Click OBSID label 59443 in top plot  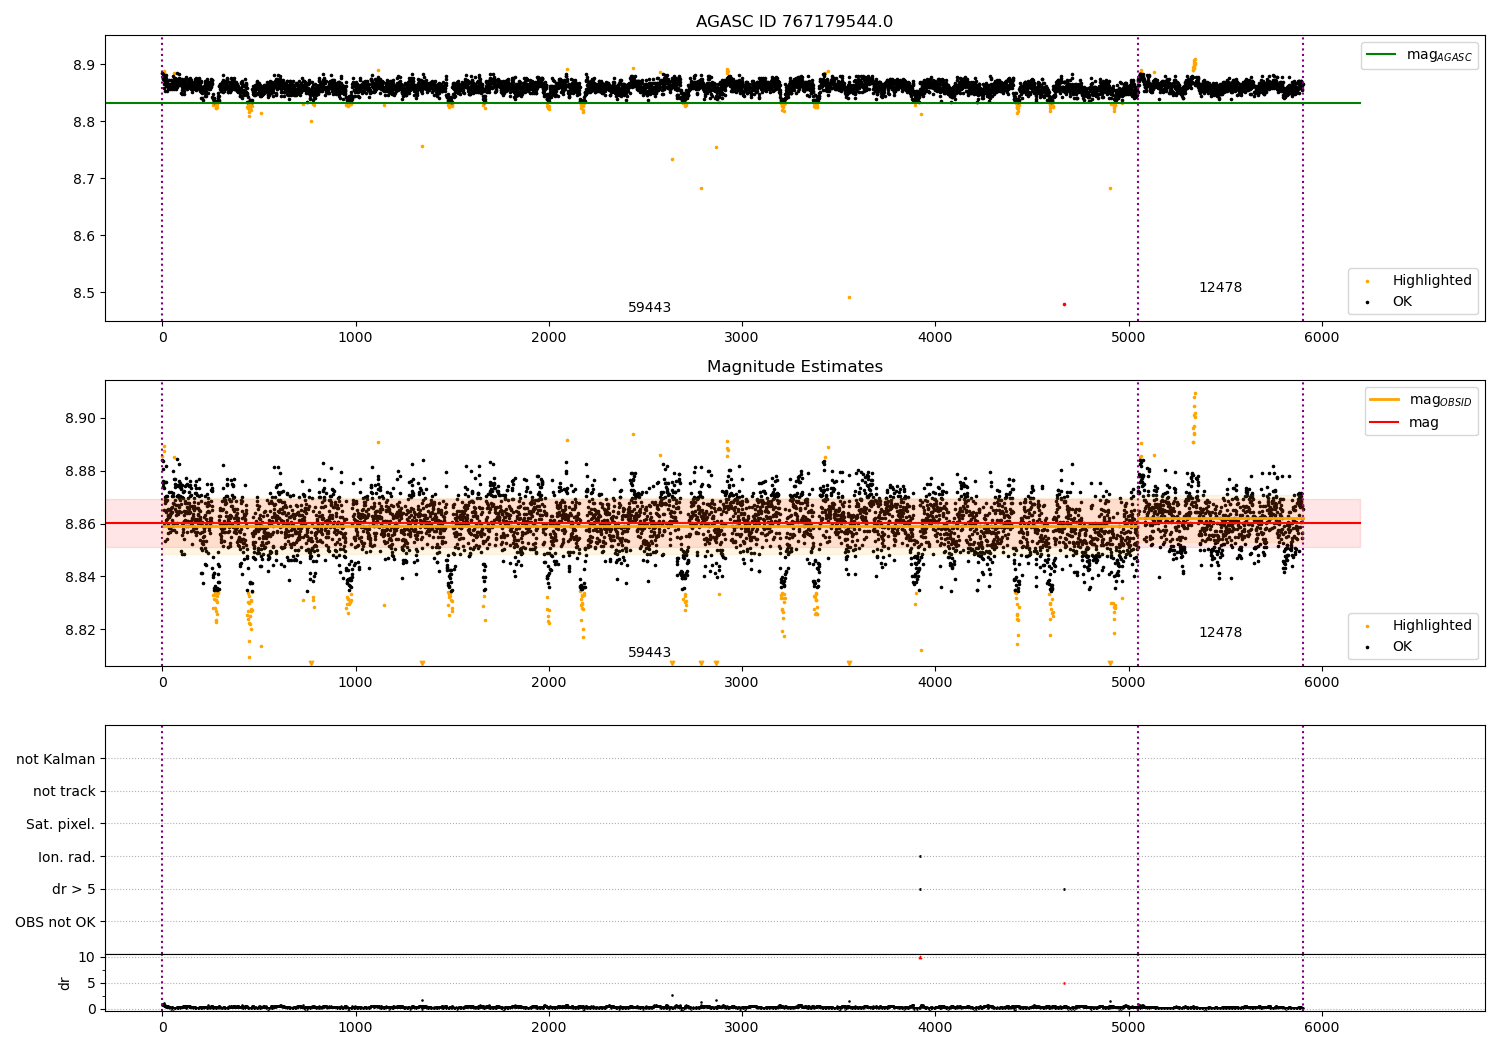click(649, 307)
